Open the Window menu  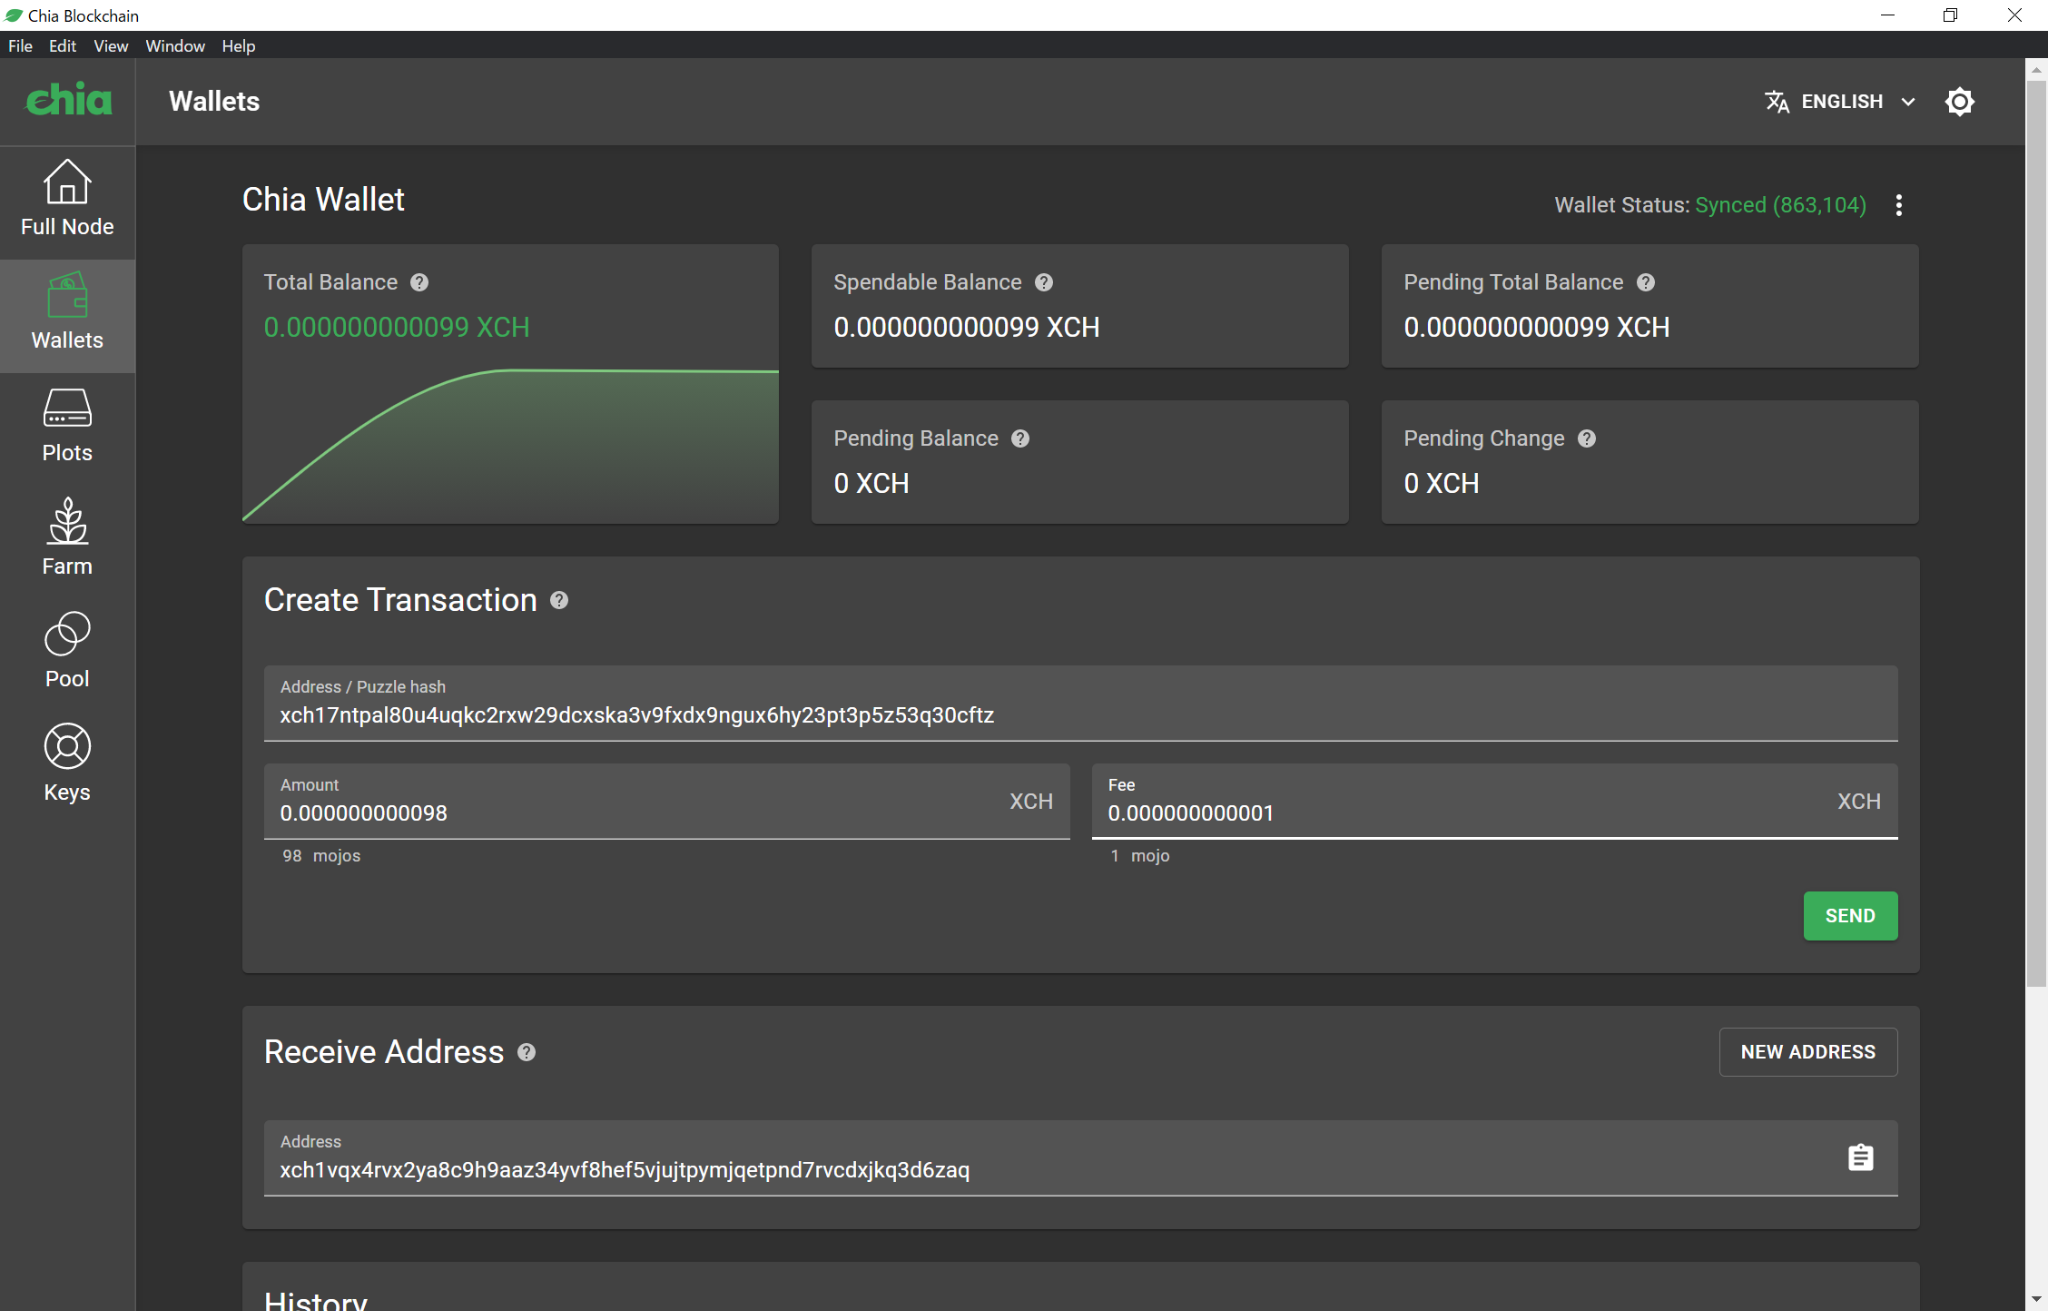175,46
